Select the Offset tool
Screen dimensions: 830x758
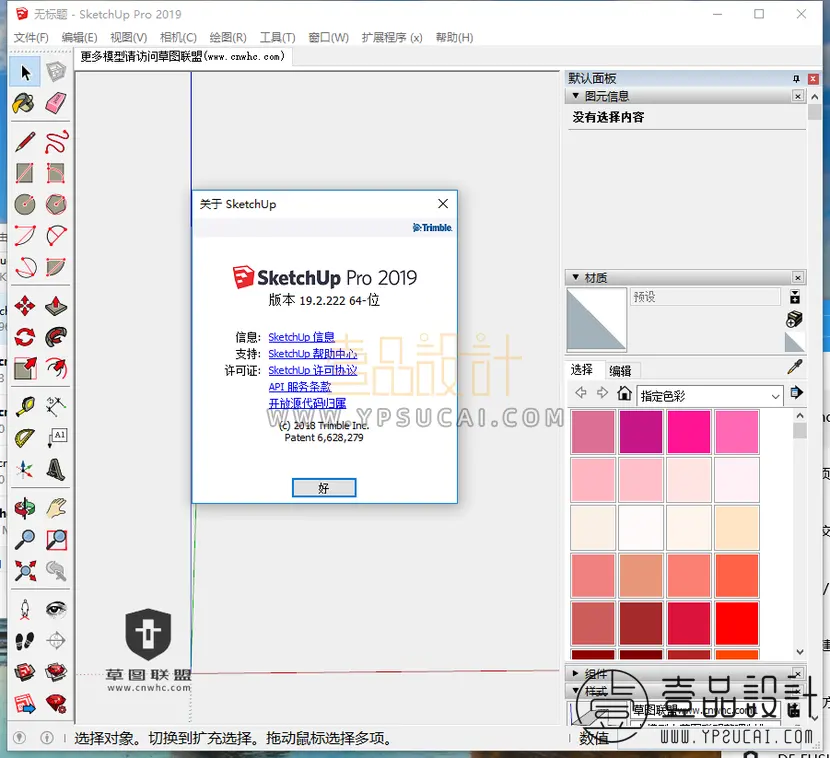(56, 368)
